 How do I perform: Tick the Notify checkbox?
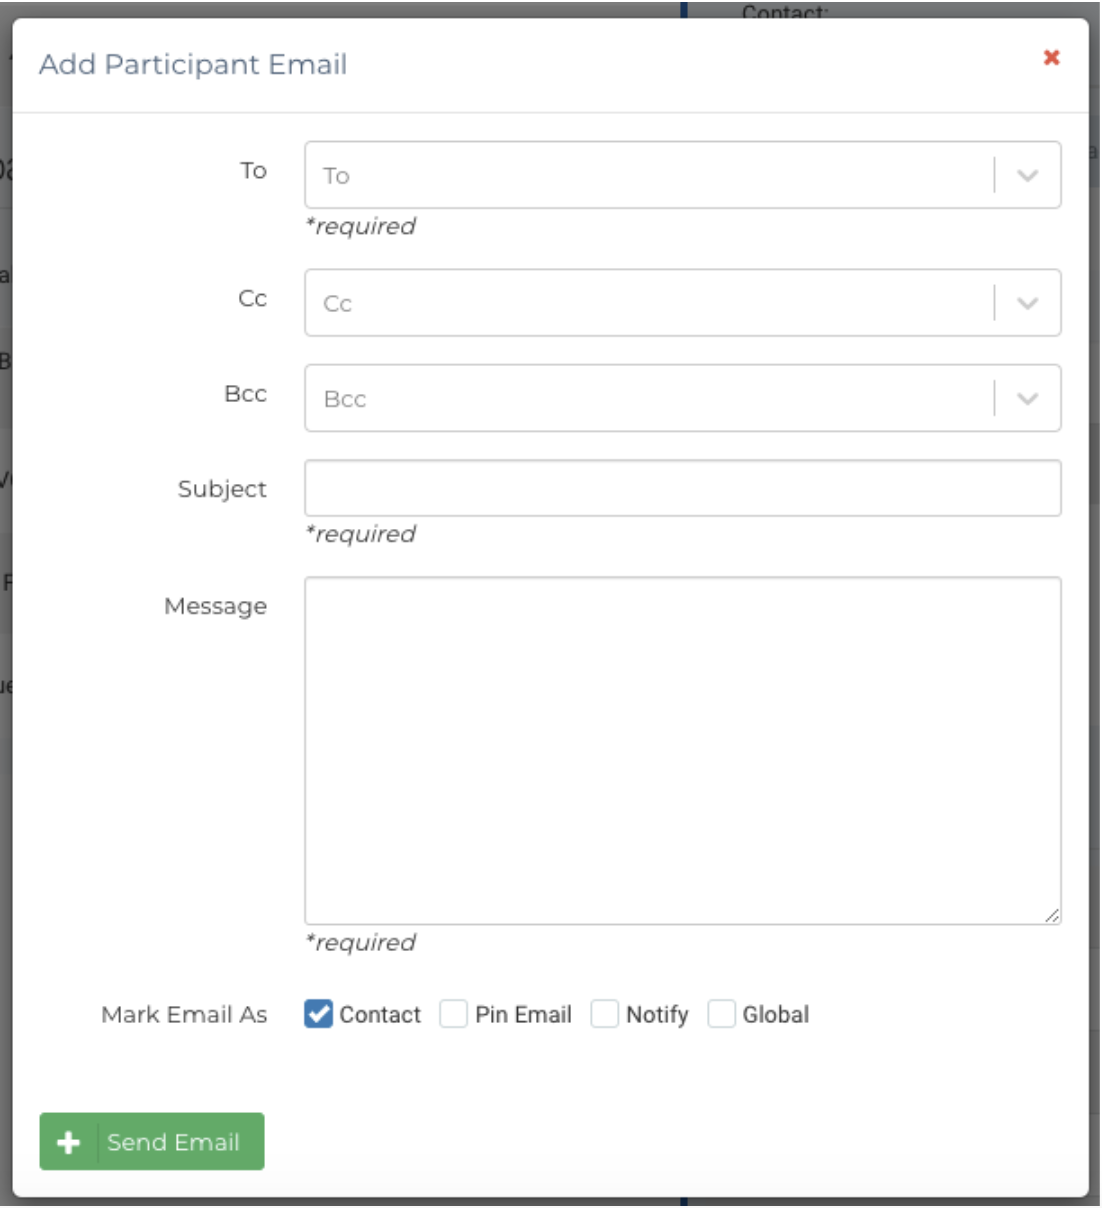(605, 1014)
